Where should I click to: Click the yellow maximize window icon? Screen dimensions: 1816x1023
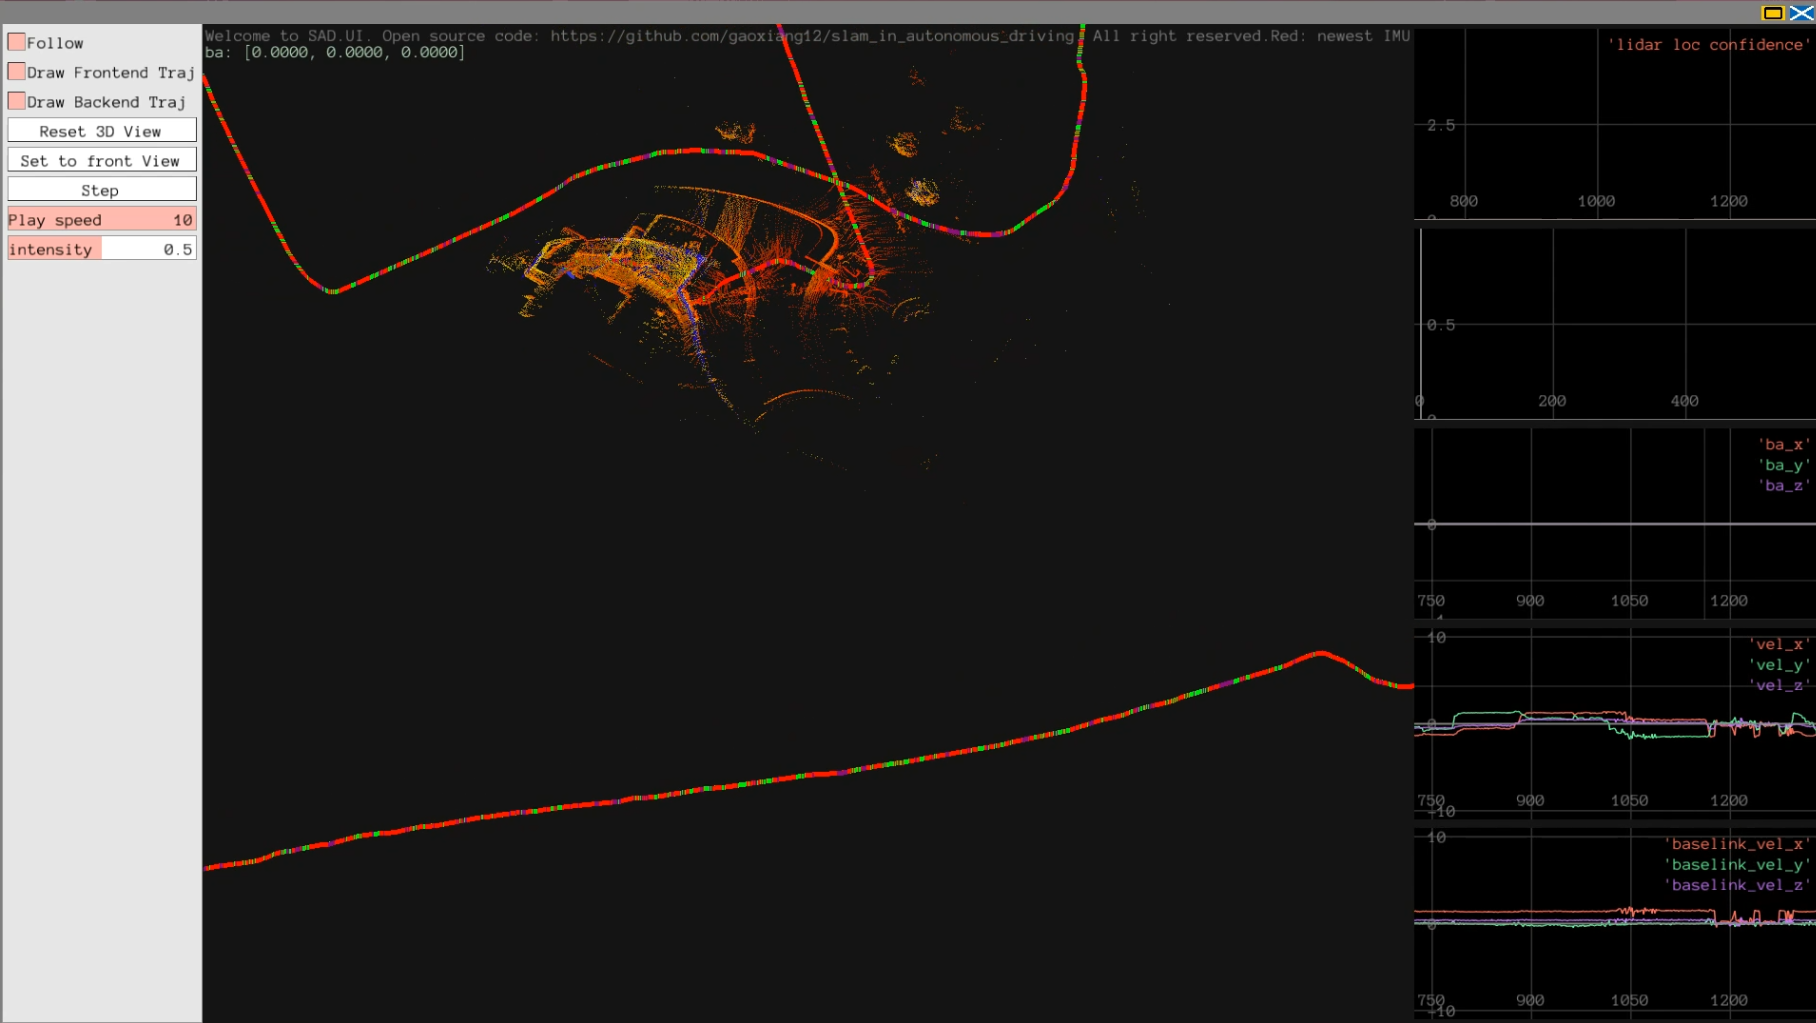tap(1772, 12)
